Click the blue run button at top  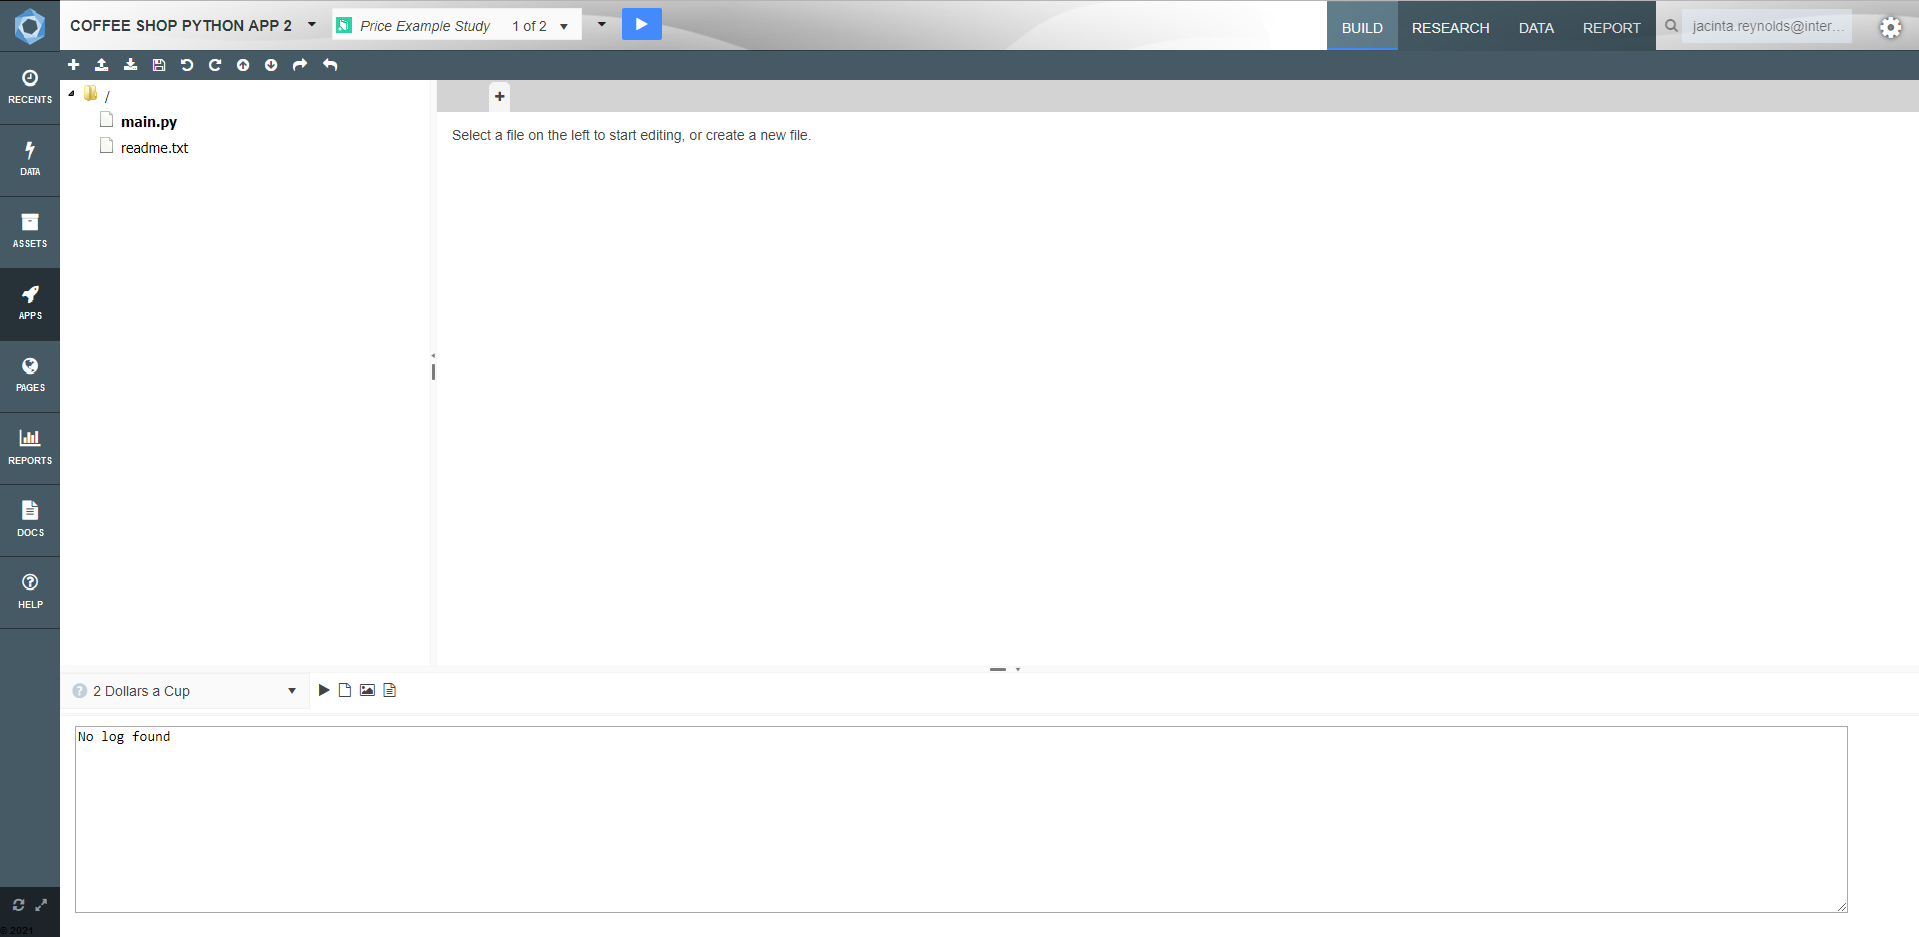coord(641,24)
